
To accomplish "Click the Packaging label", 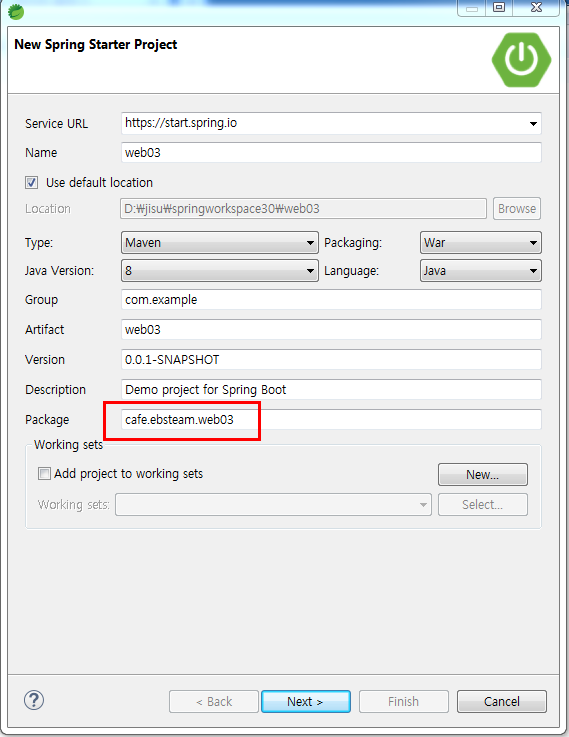I will [353, 243].
